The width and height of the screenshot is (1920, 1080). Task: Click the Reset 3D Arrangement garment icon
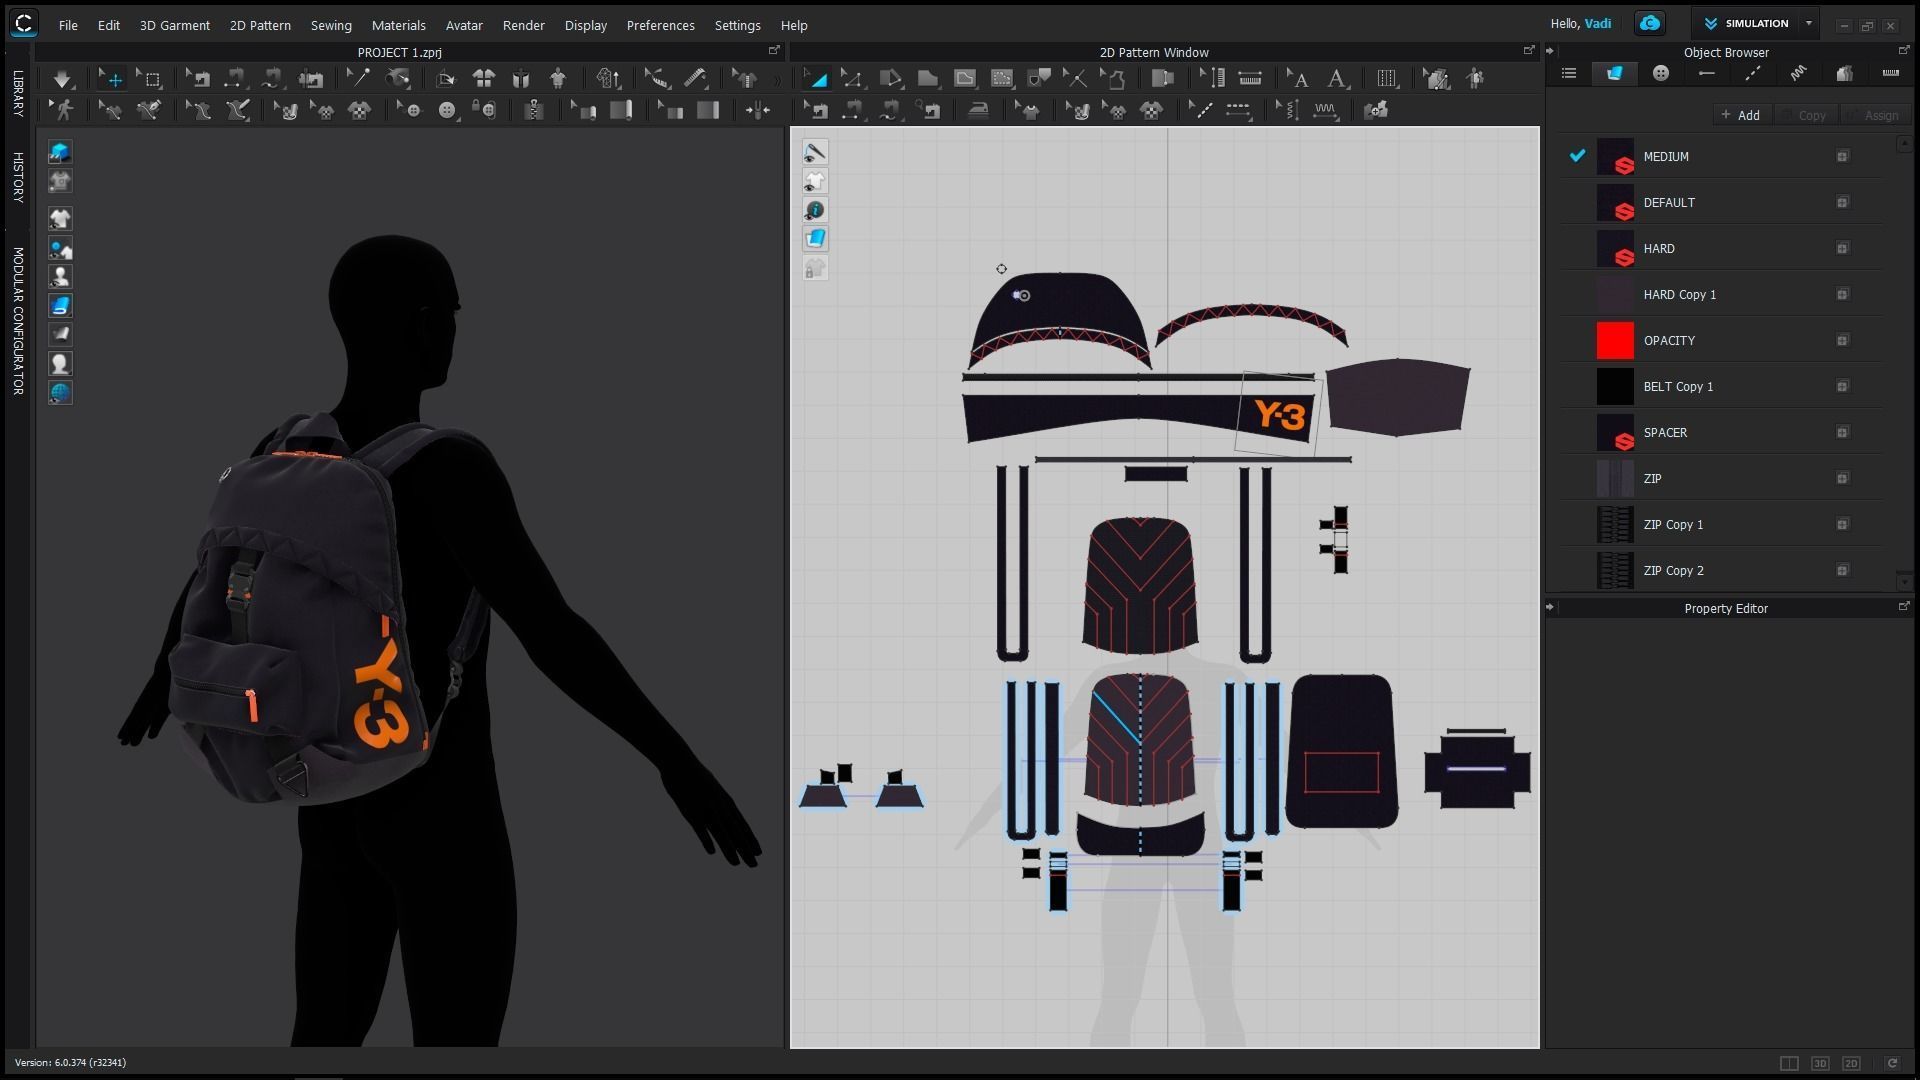[484, 79]
